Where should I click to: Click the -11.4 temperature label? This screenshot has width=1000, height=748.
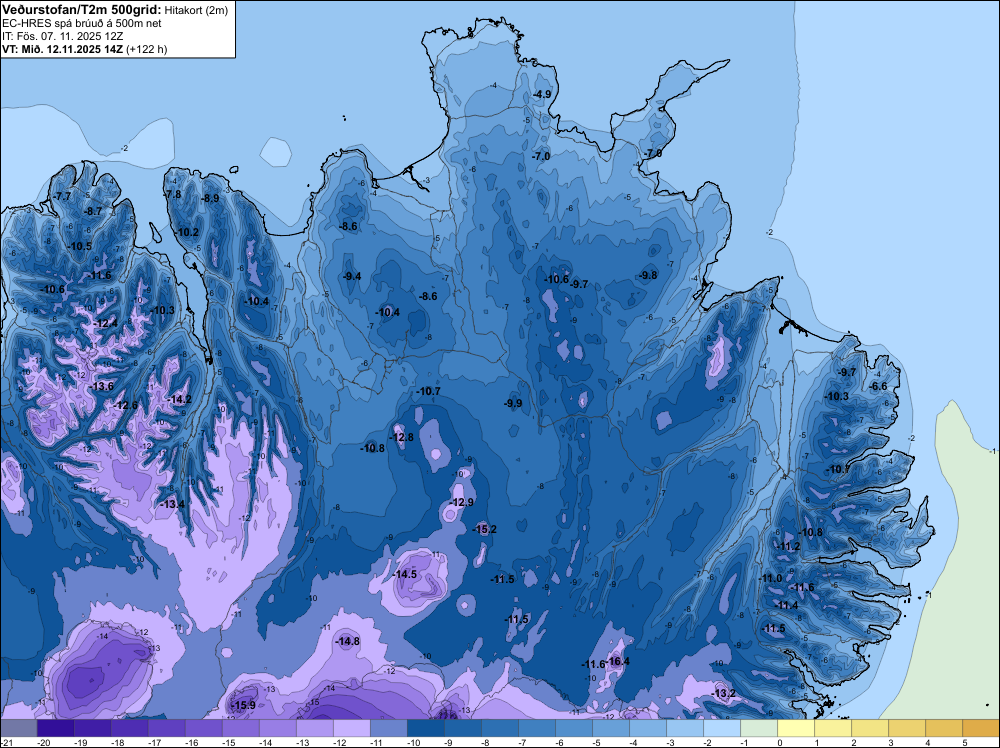(786, 605)
